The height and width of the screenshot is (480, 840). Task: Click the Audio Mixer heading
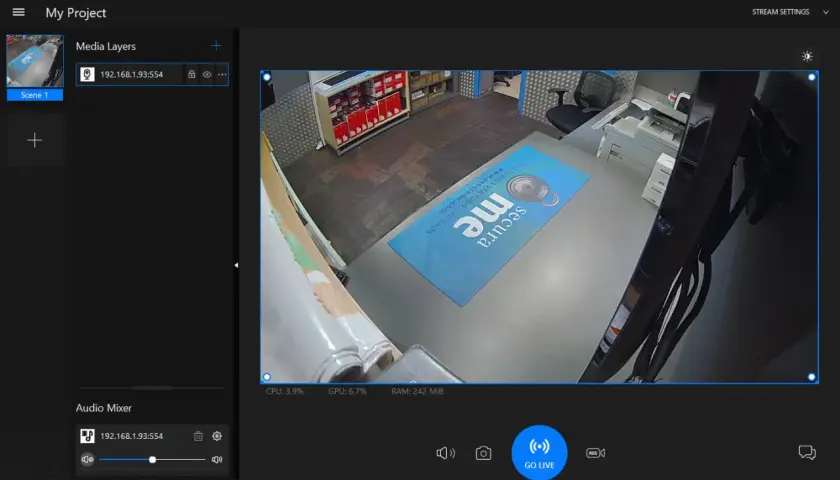click(x=103, y=408)
